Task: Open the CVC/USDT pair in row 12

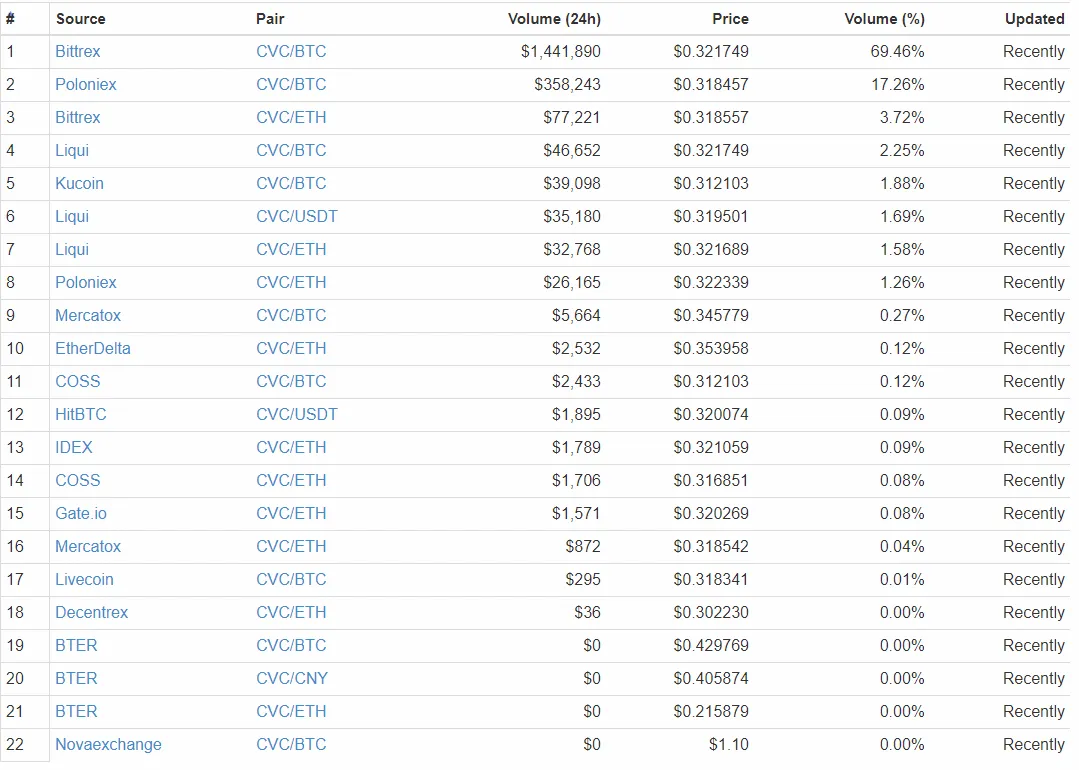Action: 297,415
